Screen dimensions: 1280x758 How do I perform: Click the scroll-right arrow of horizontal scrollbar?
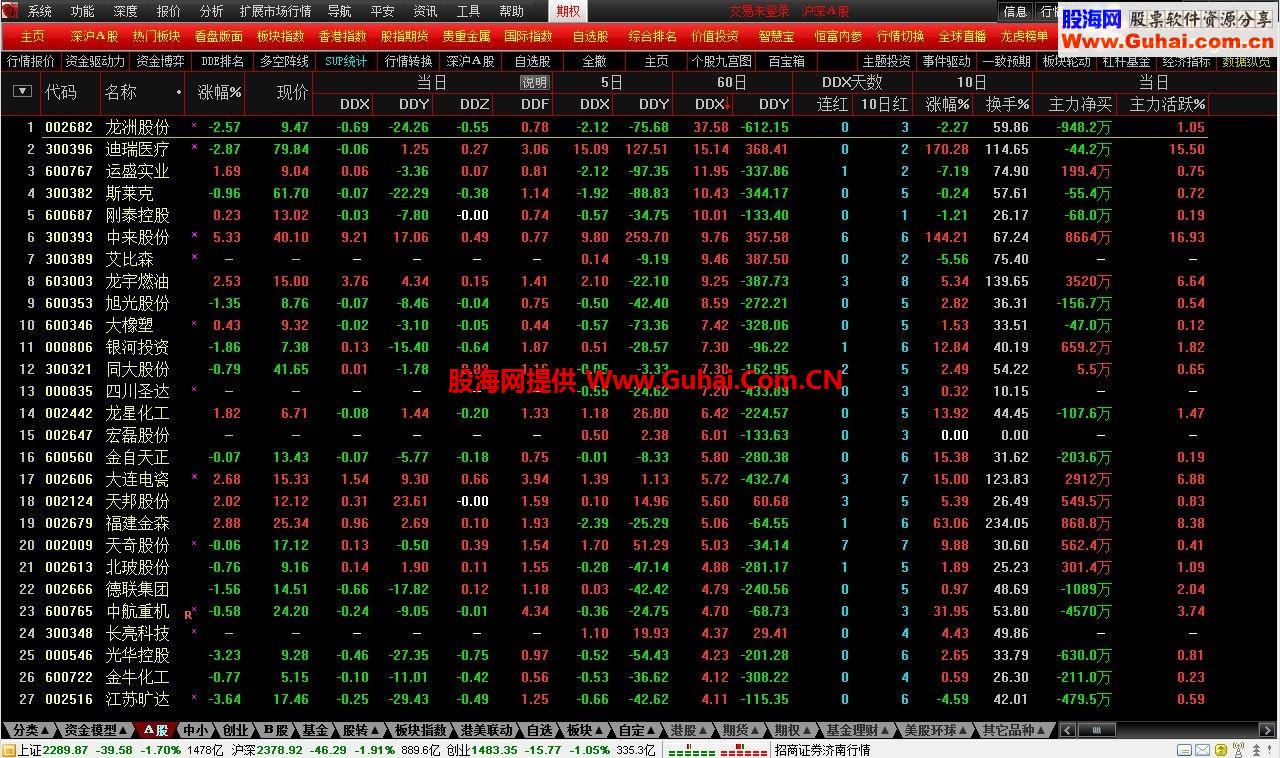click(1267, 730)
